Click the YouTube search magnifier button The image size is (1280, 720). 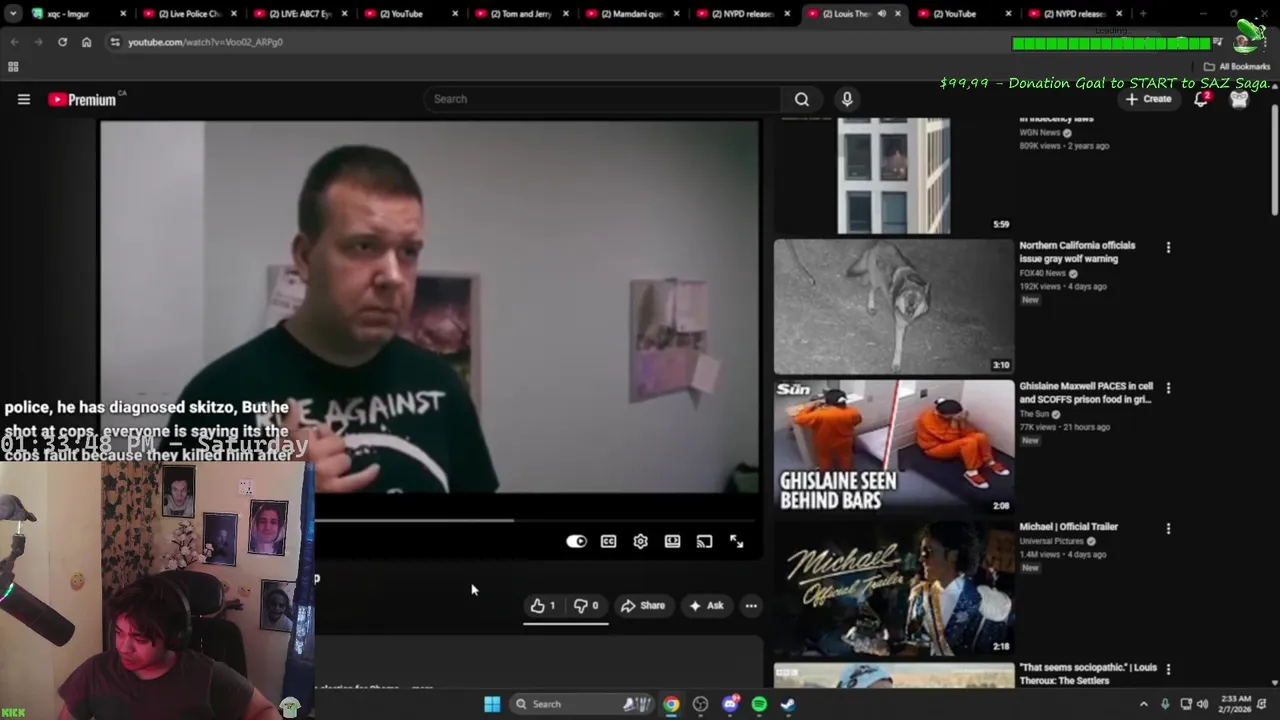pyautogui.click(x=802, y=99)
